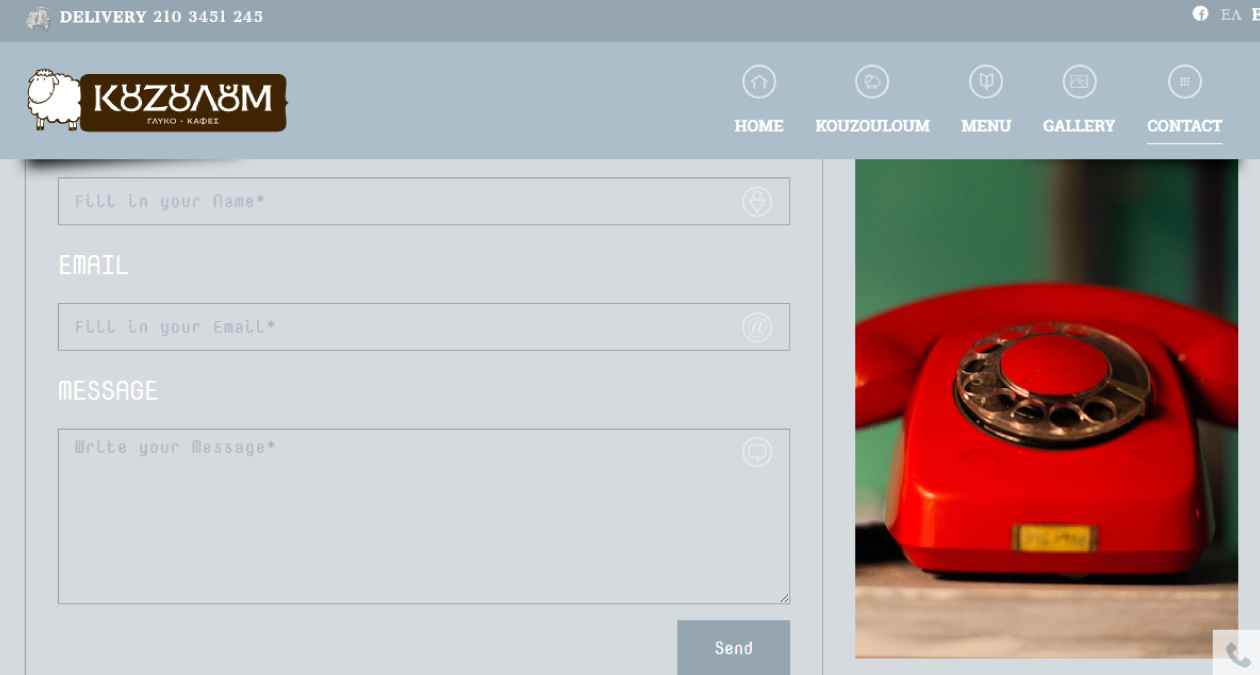Click the Gallery picture icon
Viewport: 1260px width, 675px height.
1079,82
